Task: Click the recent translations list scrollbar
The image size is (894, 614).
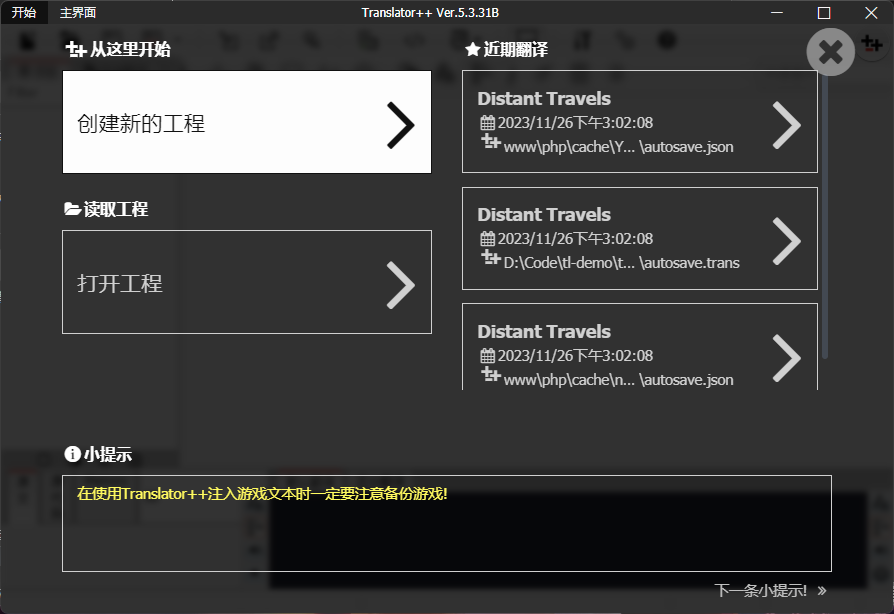Action: [x=824, y=215]
